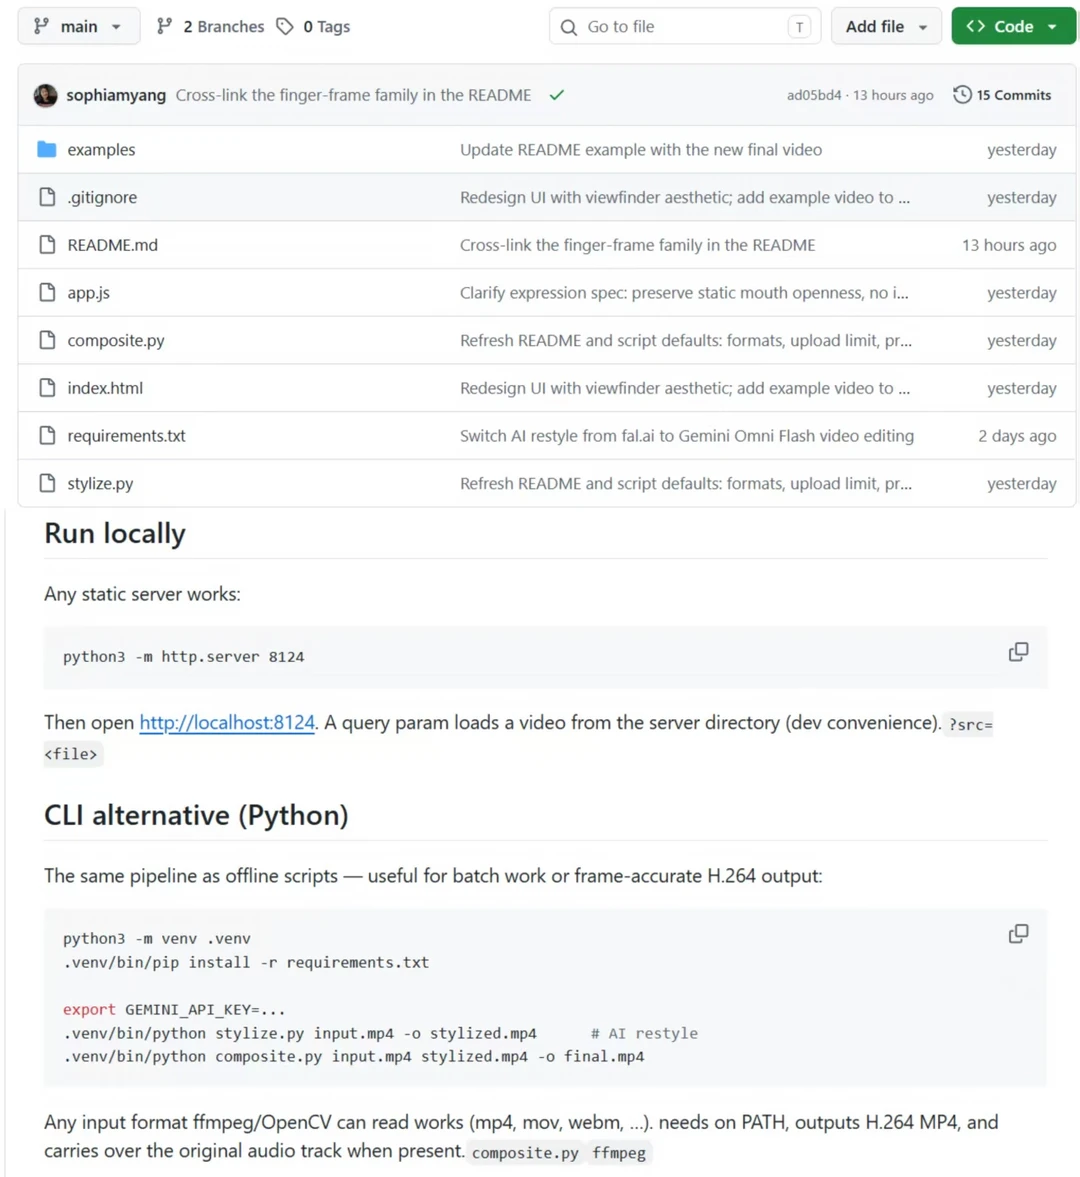The image size is (1080, 1177).
Task: Open the 0 Tags label icon
Action: (x=284, y=26)
